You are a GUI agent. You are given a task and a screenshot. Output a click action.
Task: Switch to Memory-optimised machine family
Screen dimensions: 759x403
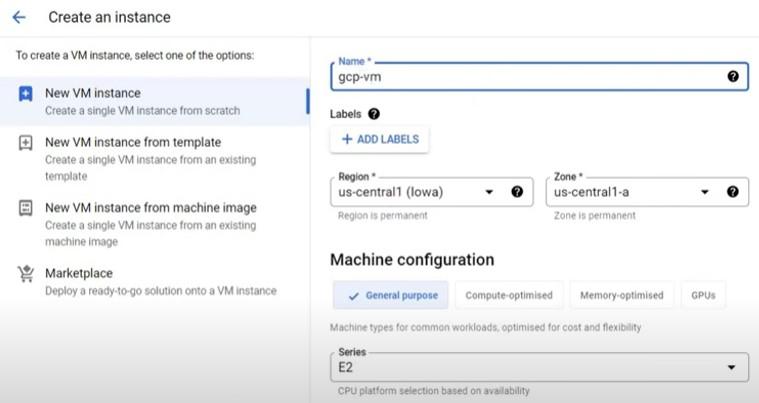tap(621, 295)
